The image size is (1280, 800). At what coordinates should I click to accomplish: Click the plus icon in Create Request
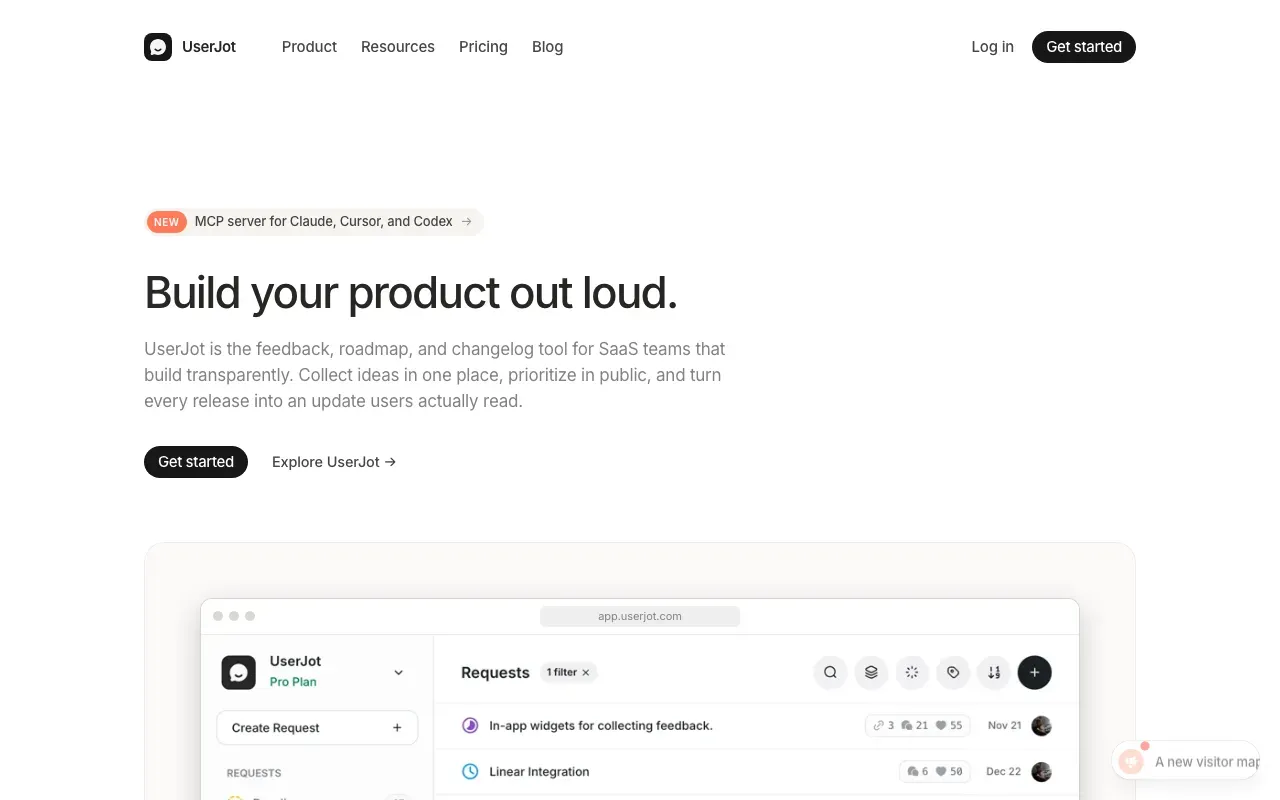pos(397,728)
